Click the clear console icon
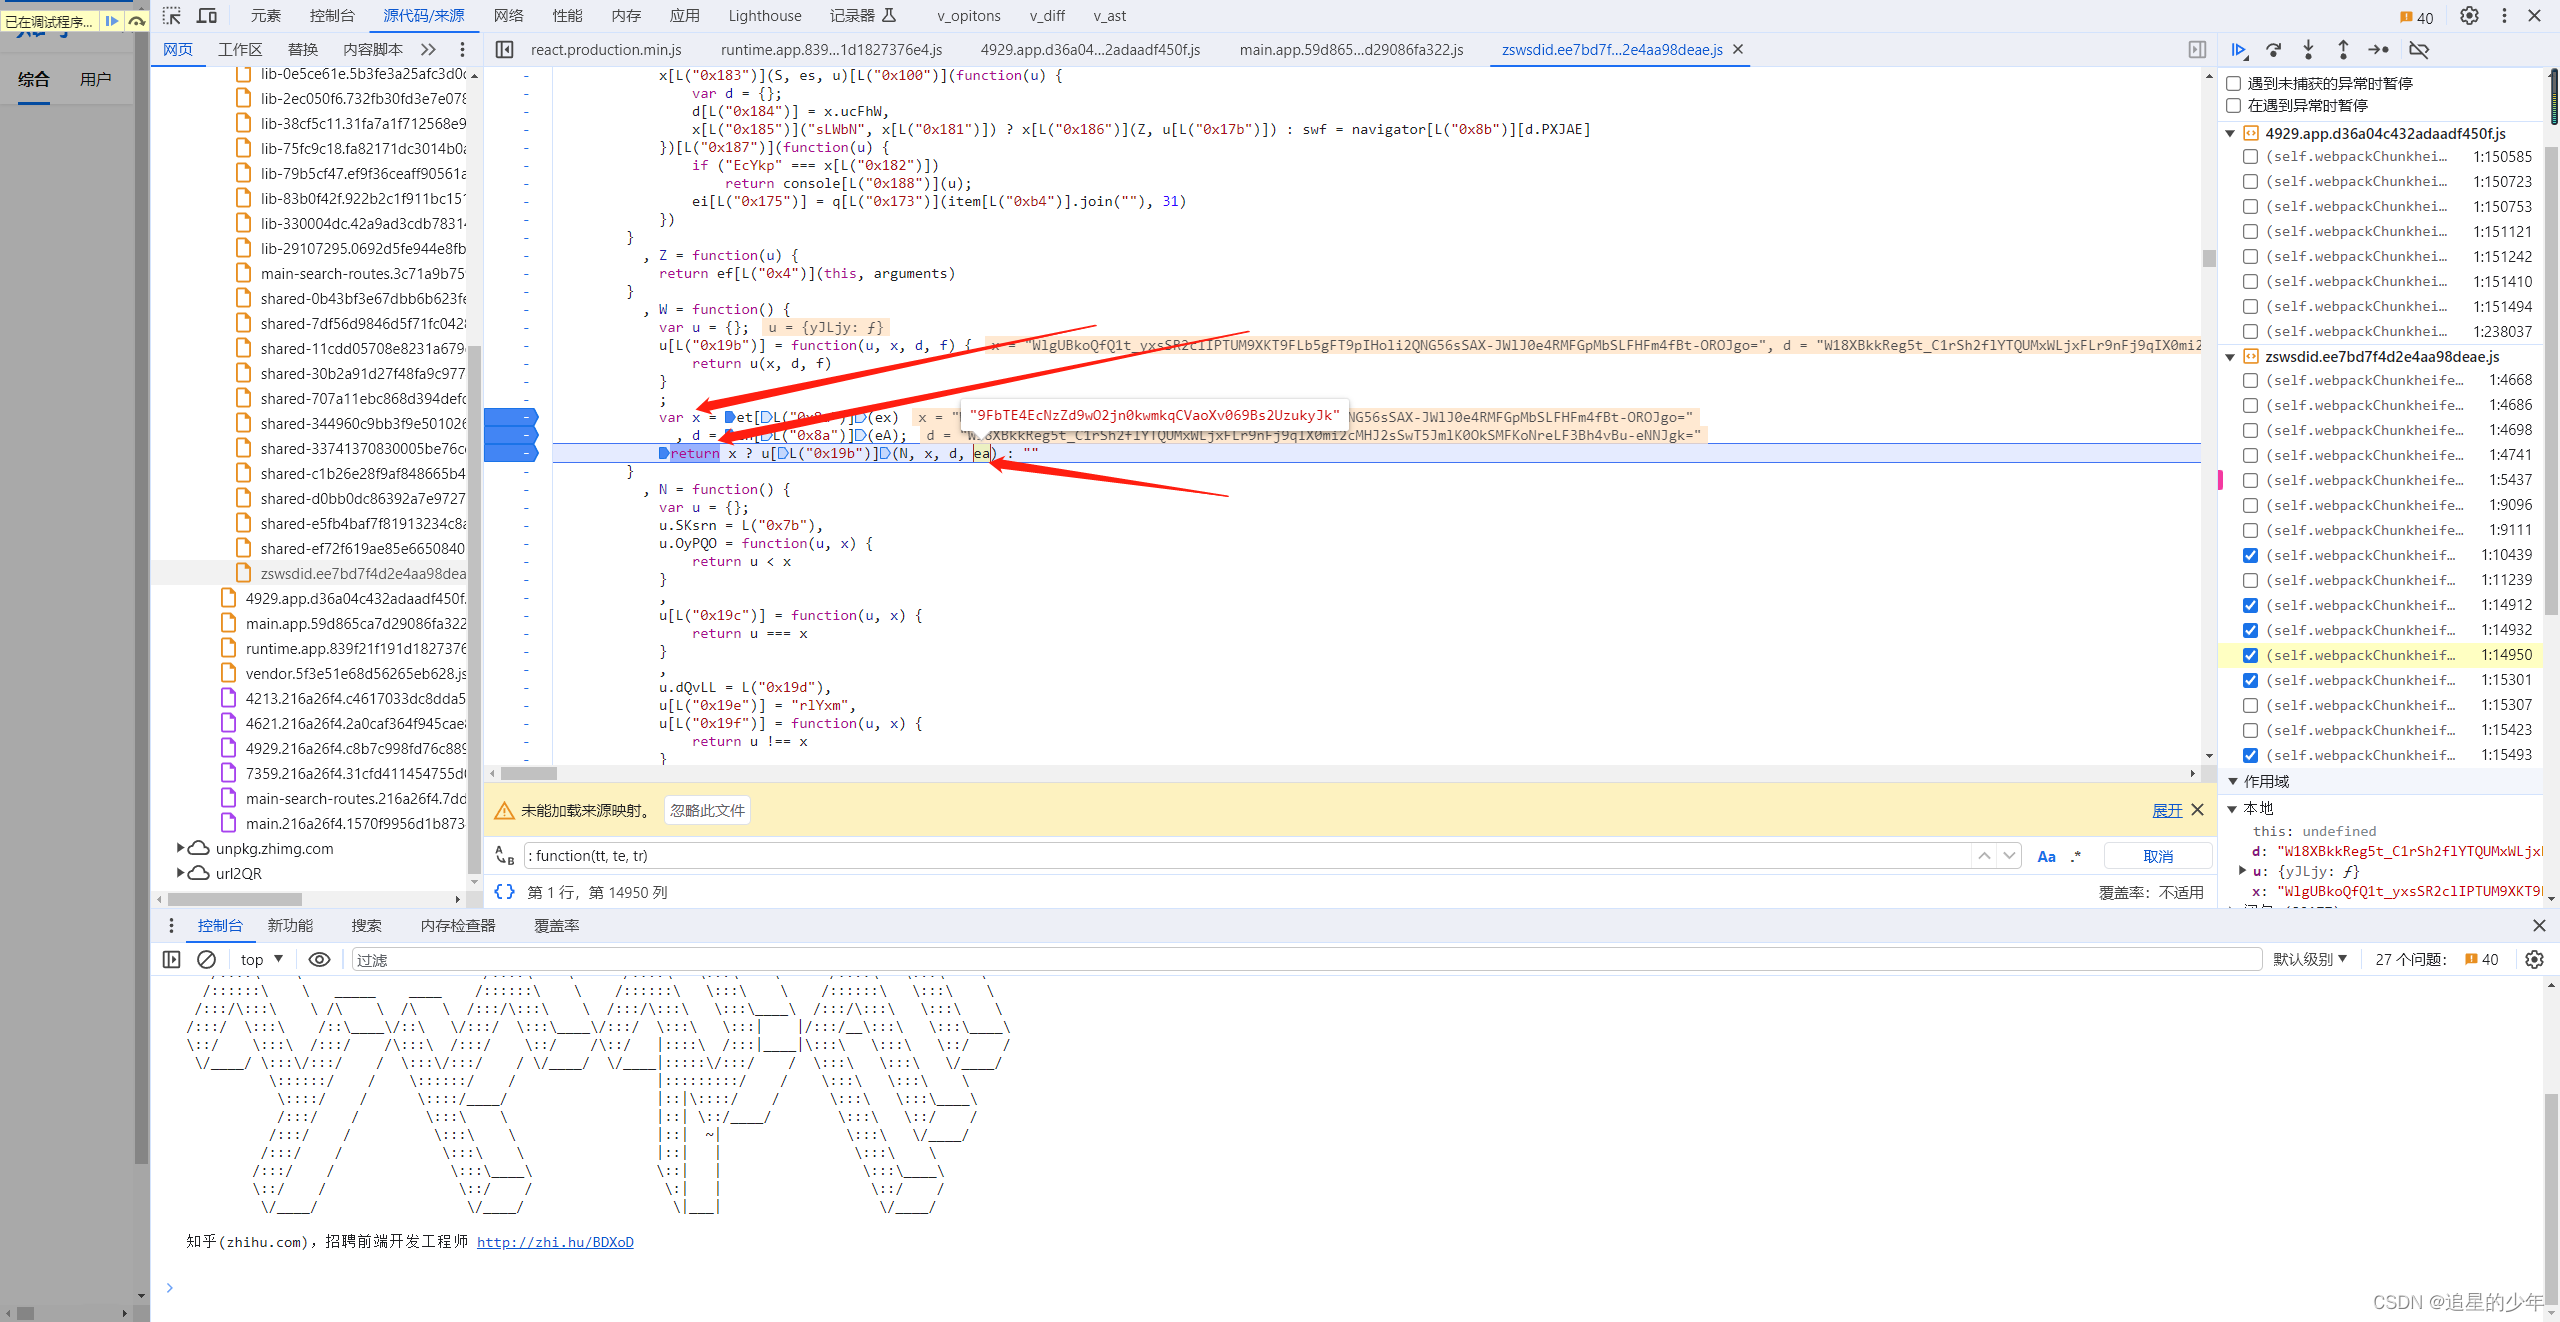This screenshot has height=1322, width=2560. (206, 959)
